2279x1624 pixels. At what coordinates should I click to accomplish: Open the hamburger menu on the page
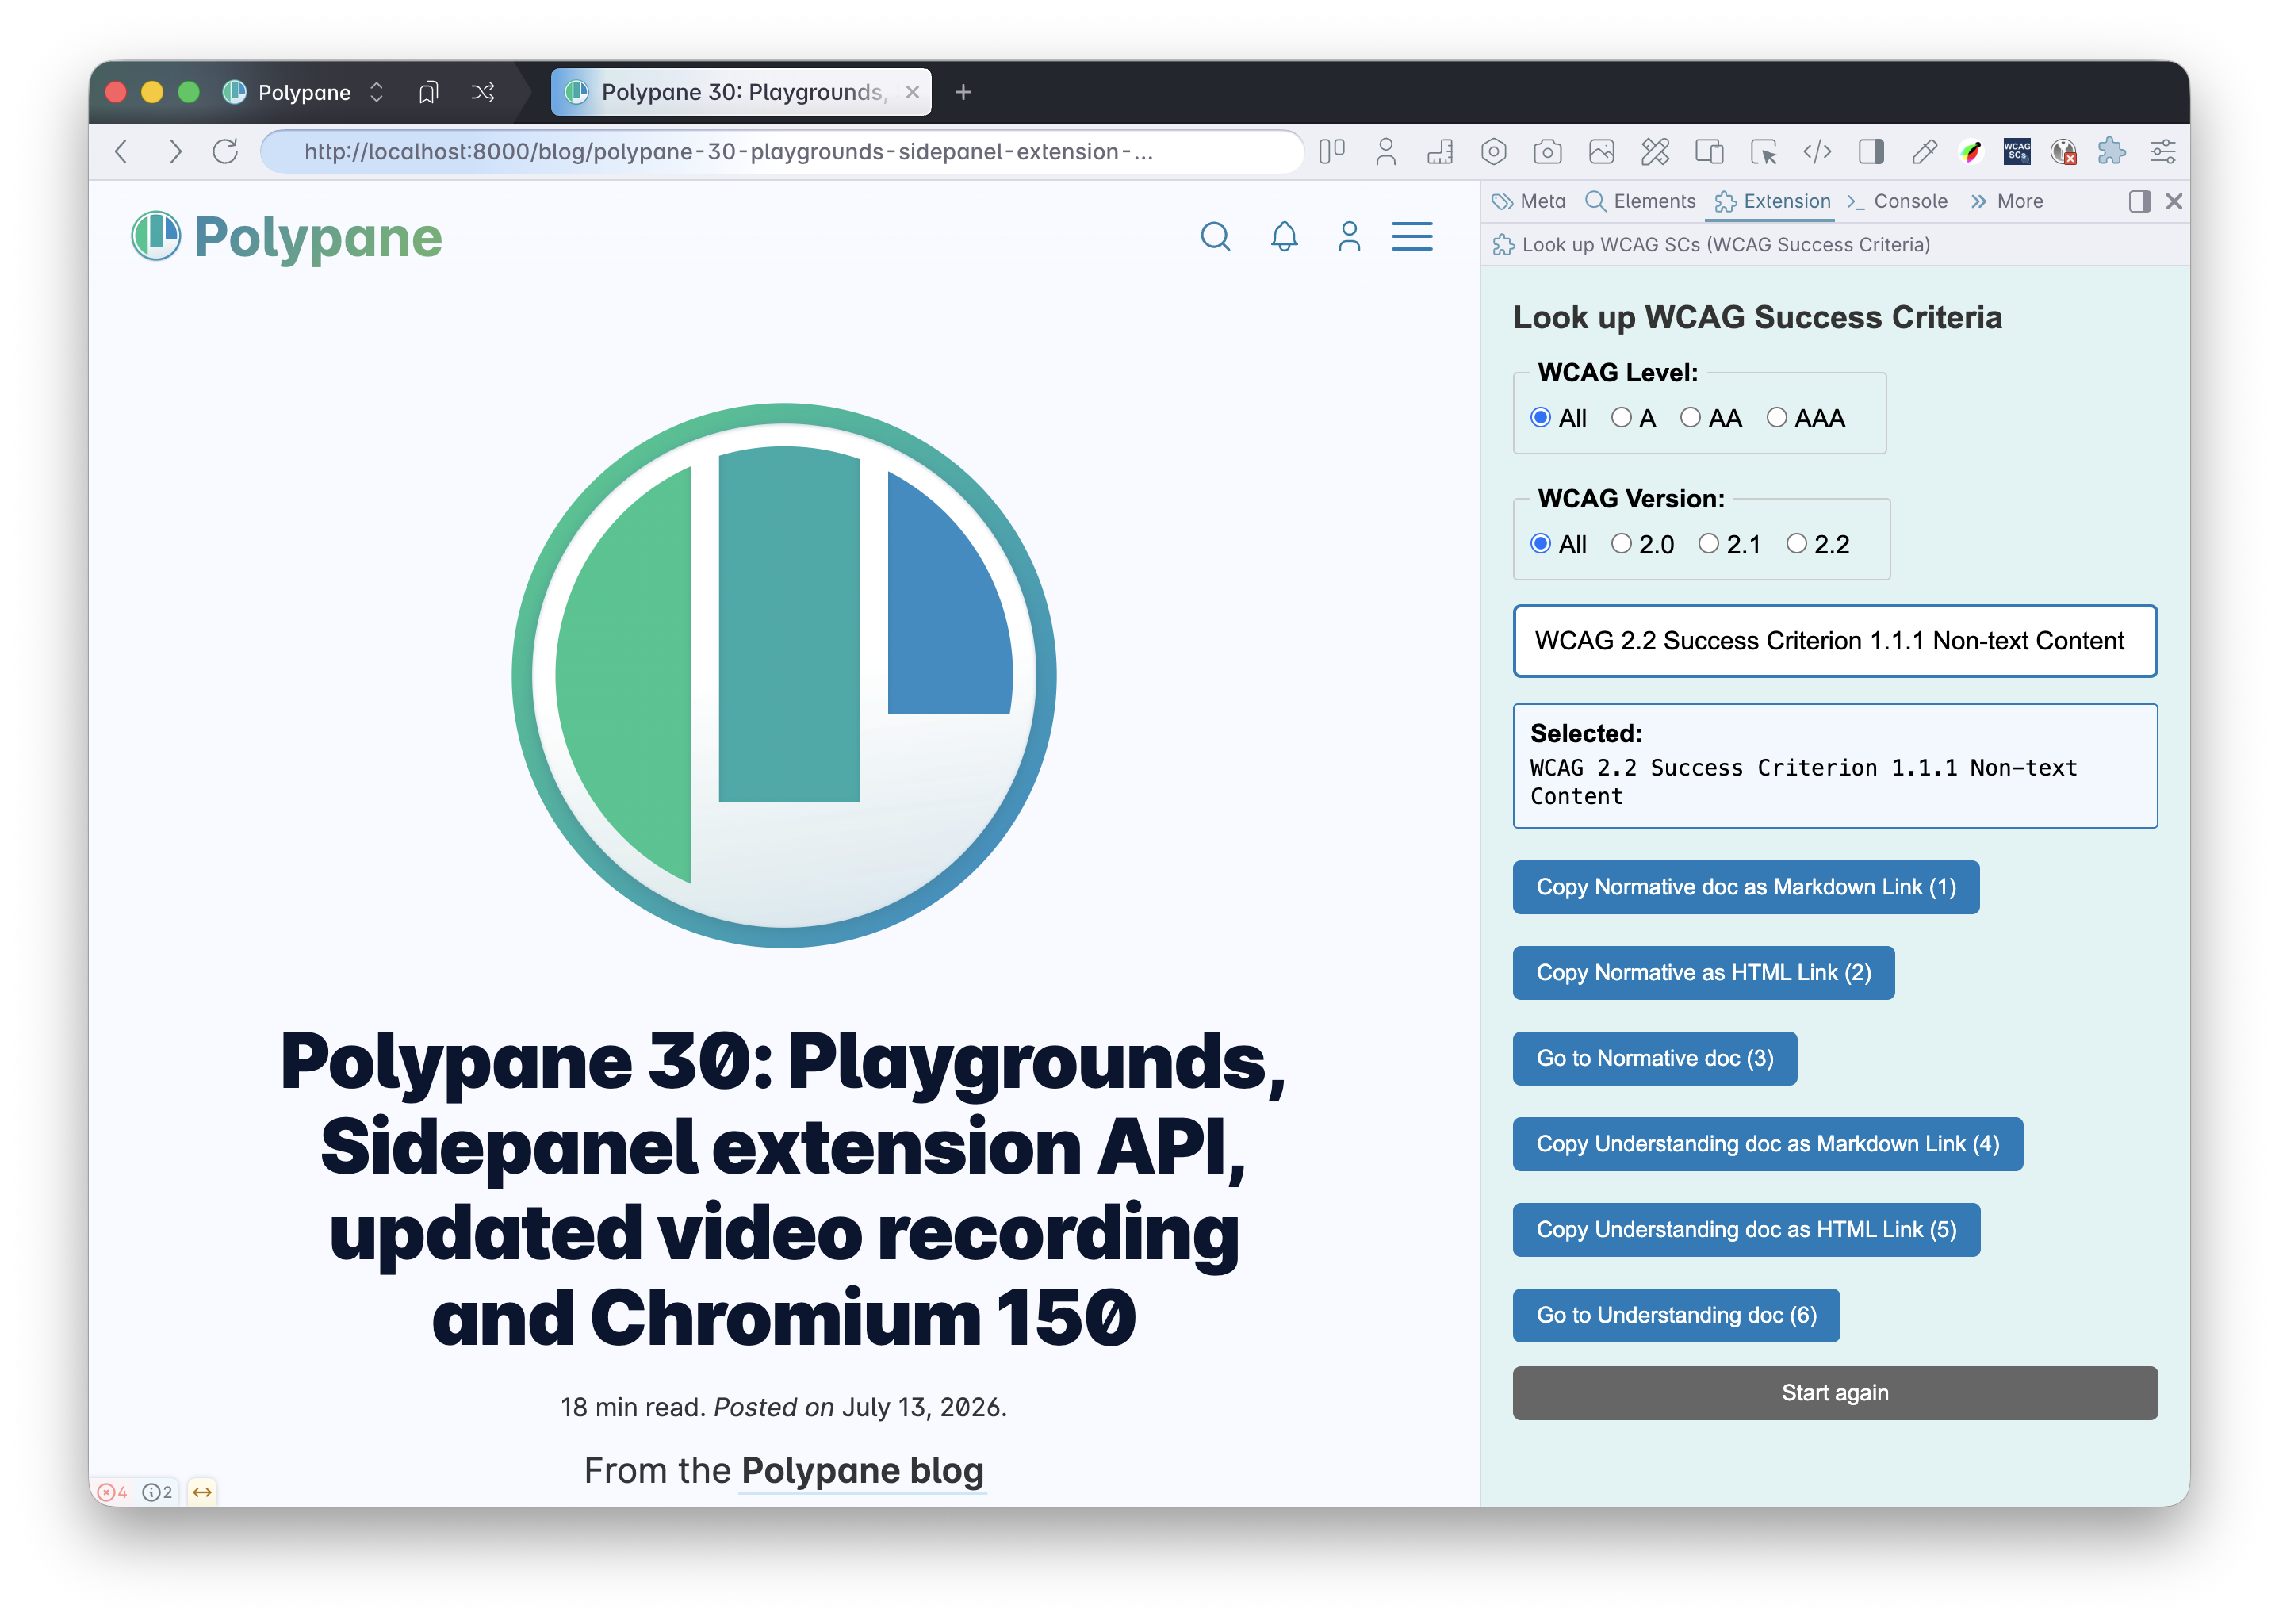[1412, 237]
